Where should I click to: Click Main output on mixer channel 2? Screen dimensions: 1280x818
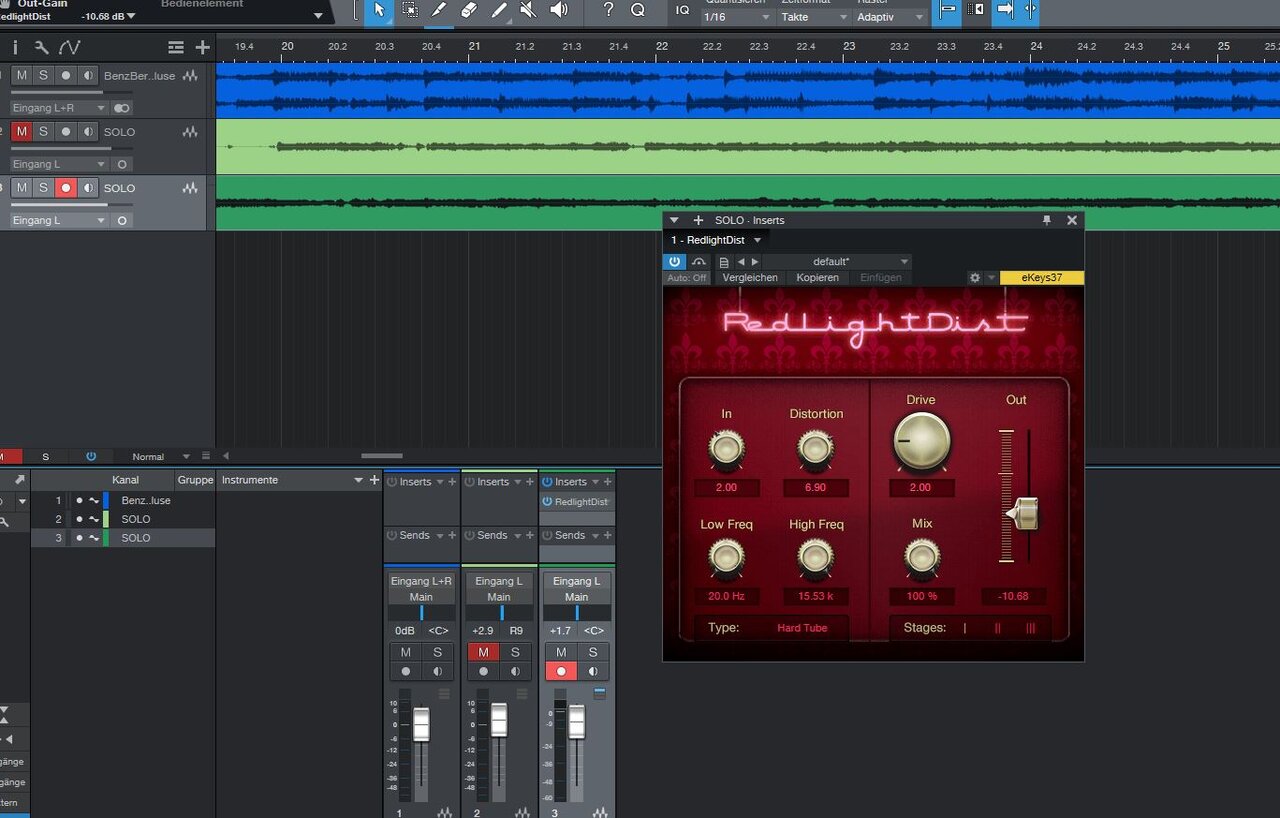pyautogui.click(x=499, y=597)
